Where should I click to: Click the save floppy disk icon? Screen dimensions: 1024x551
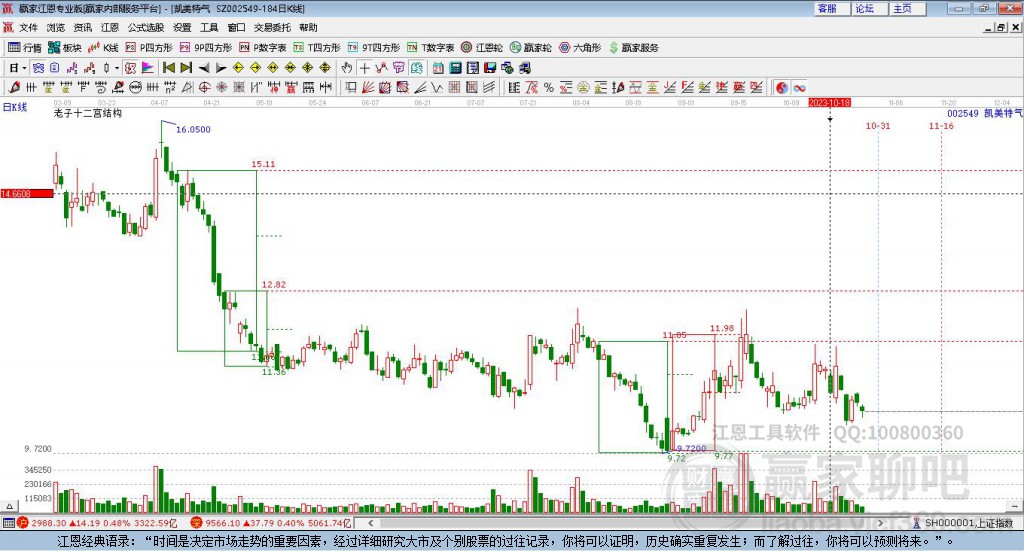[x=490, y=68]
